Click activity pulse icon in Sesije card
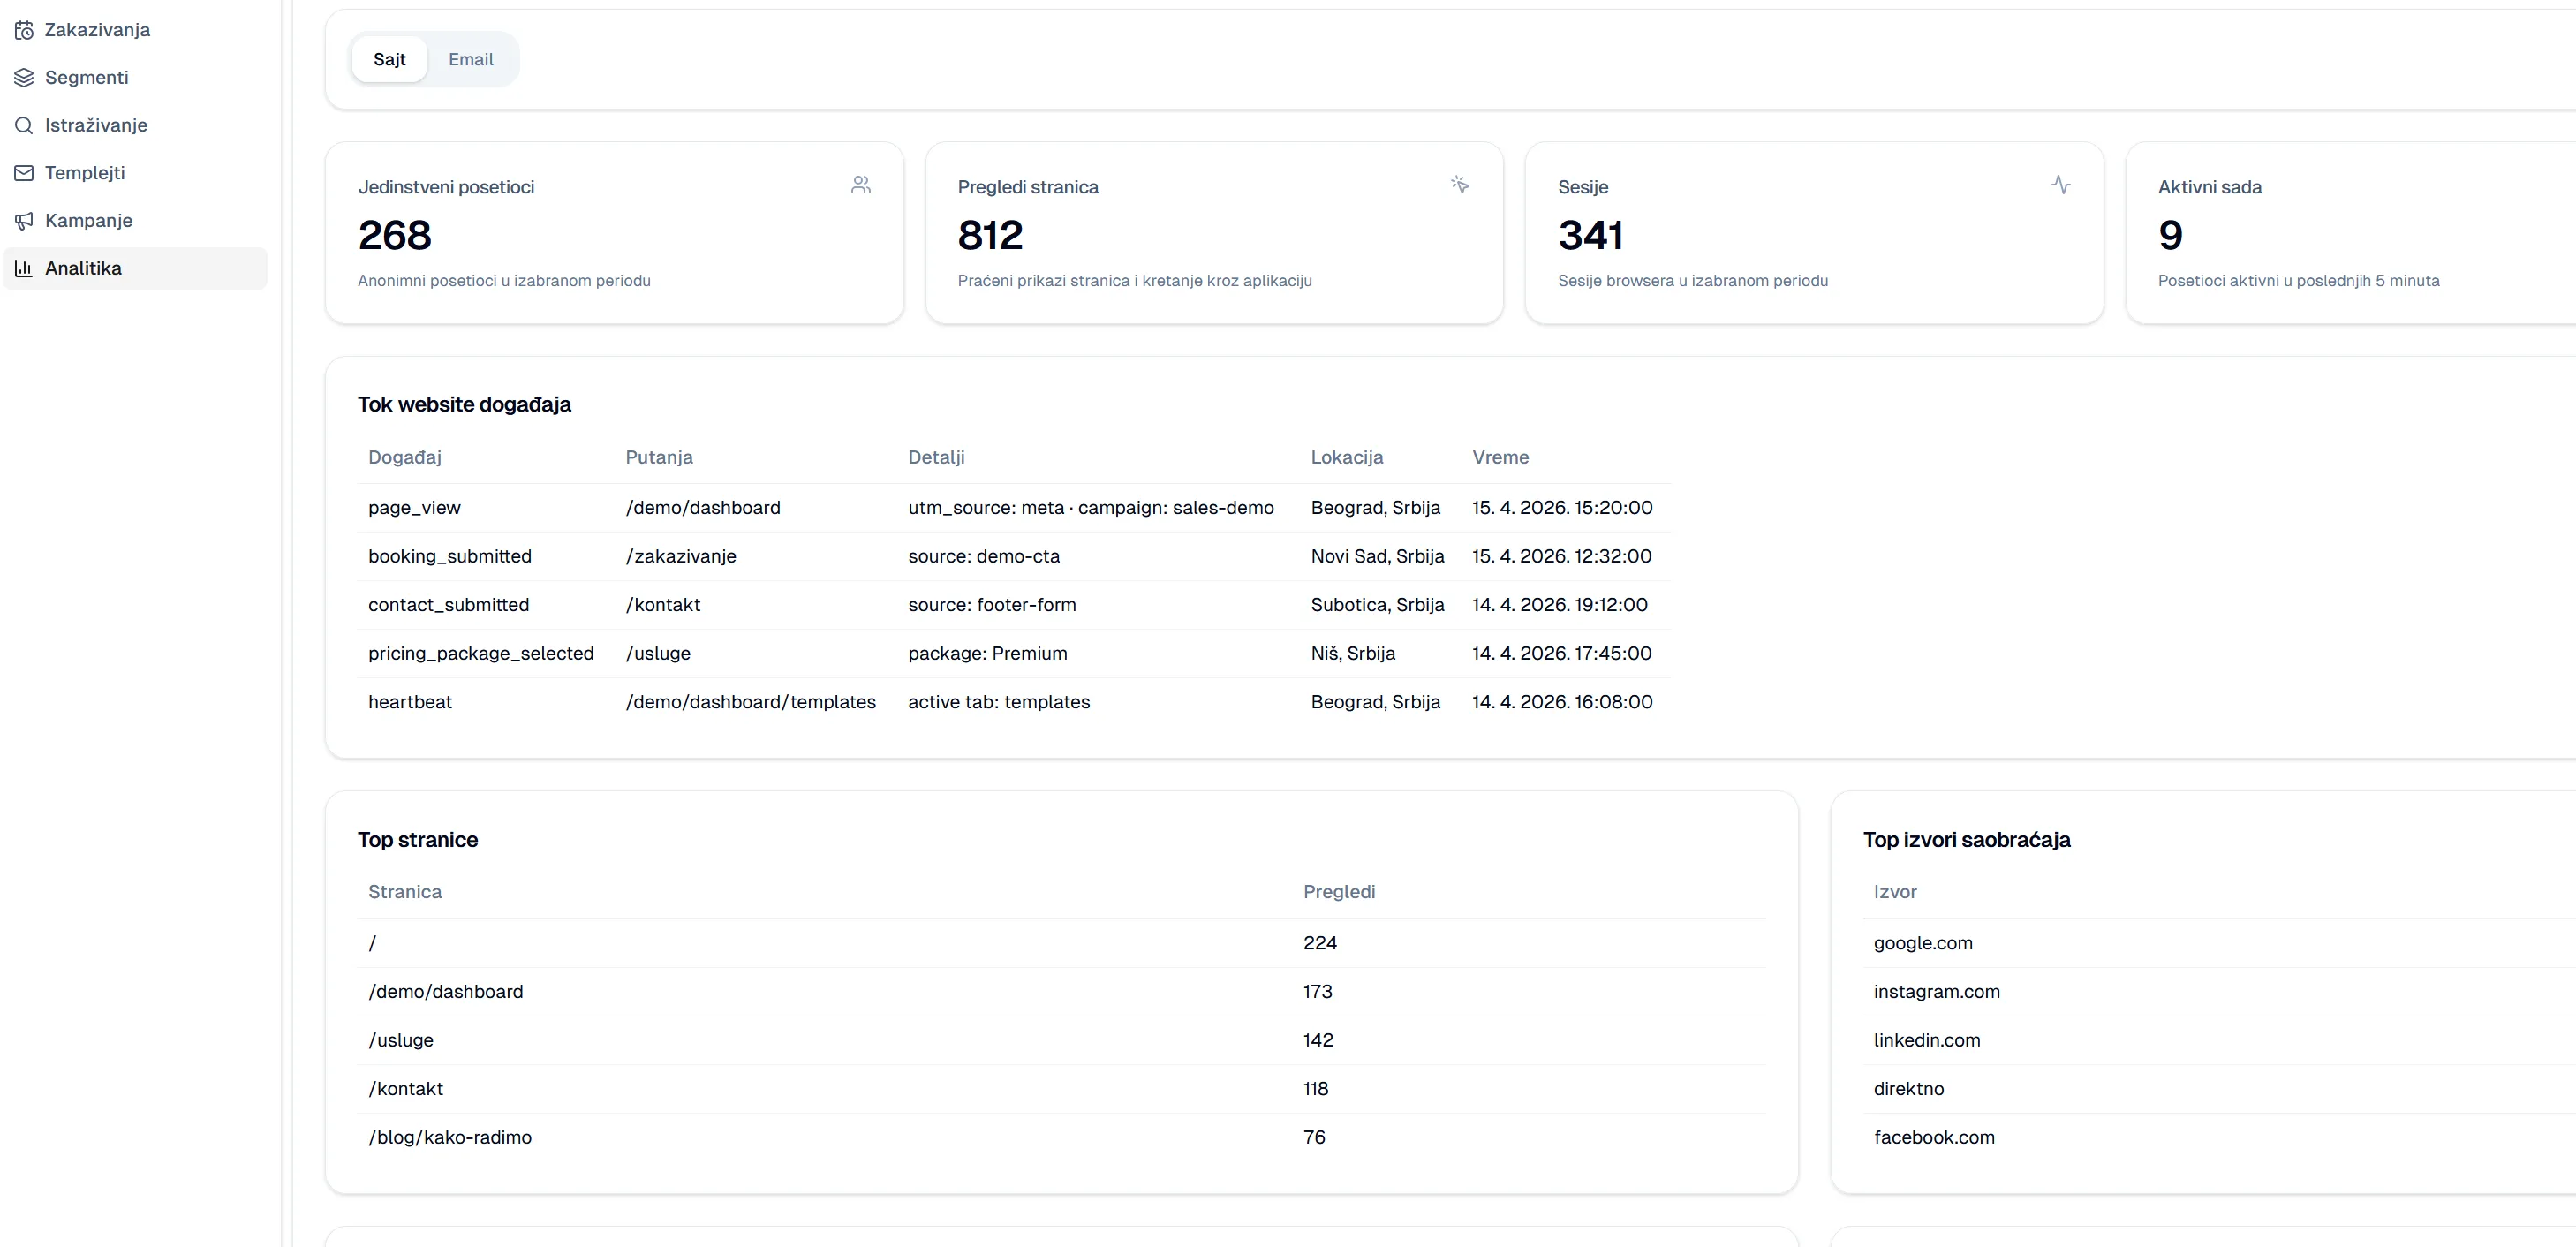 click(x=2060, y=185)
